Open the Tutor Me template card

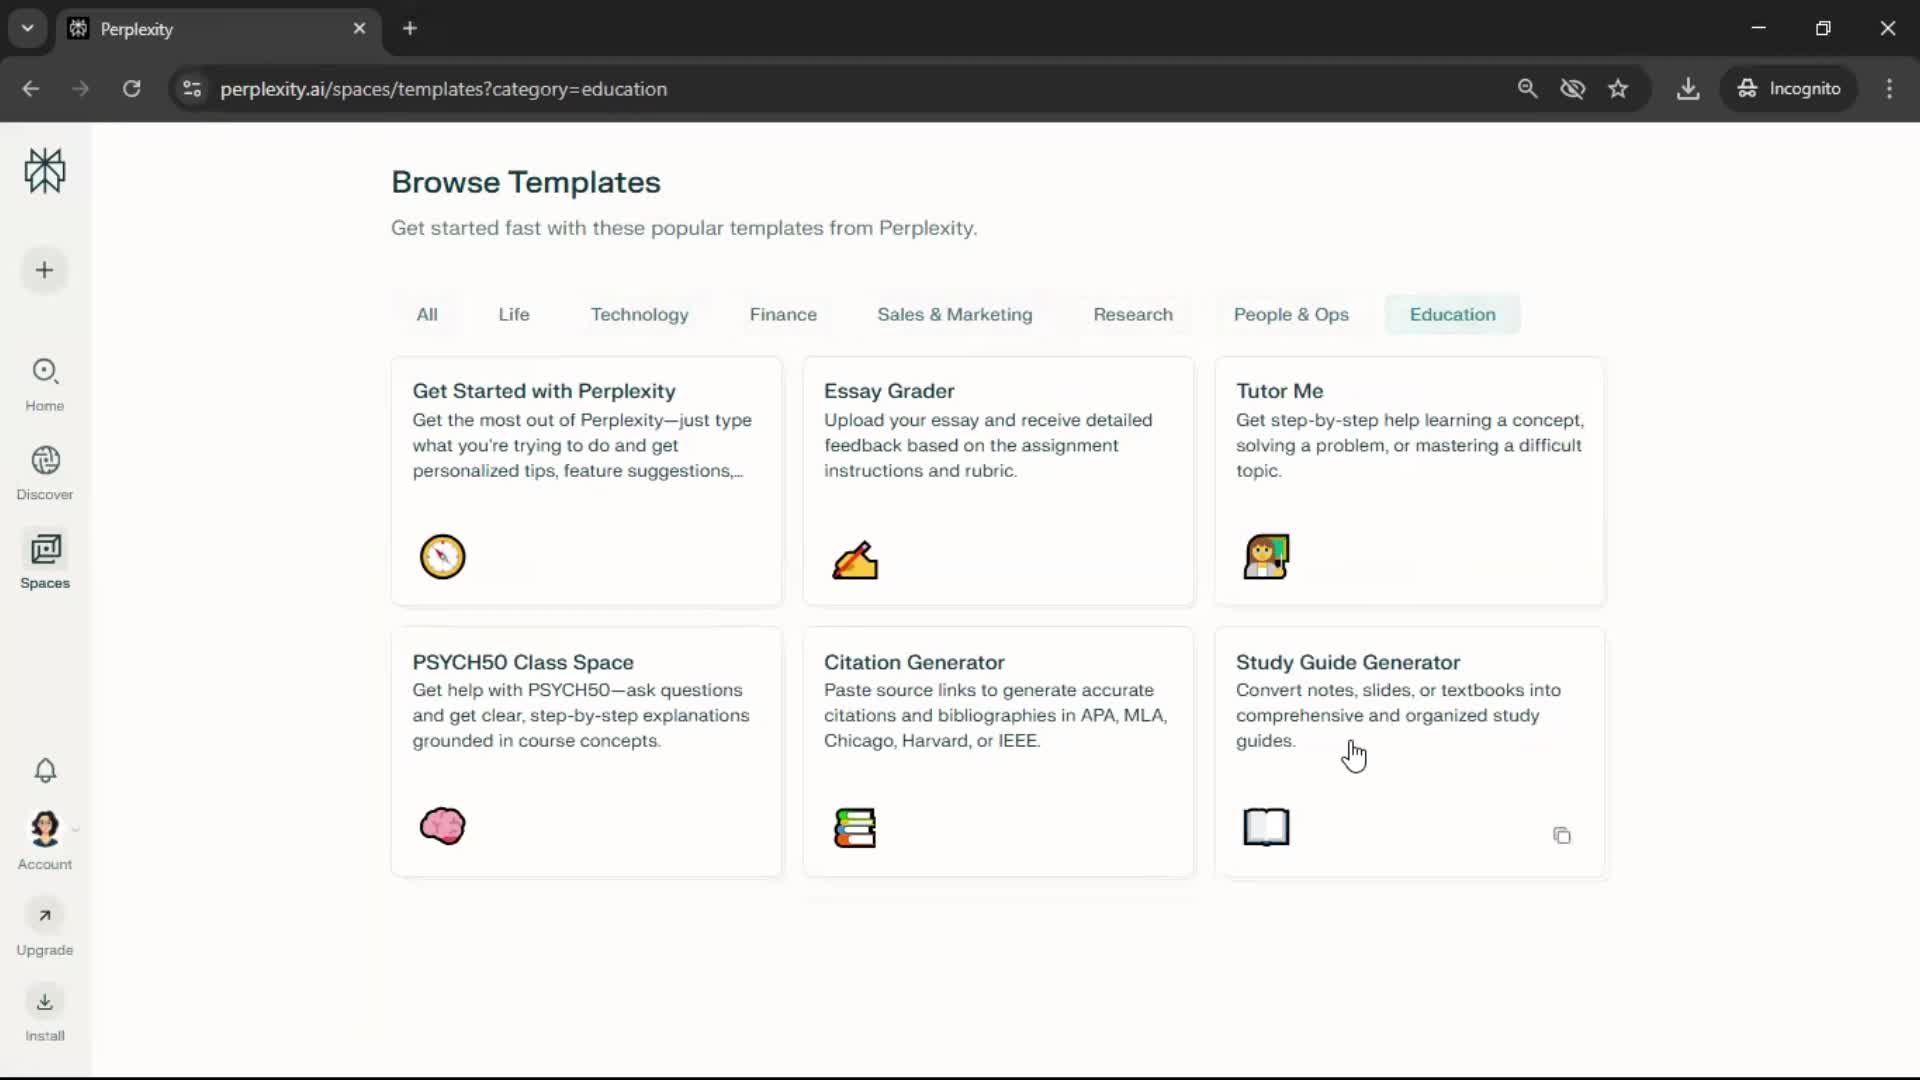pyautogui.click(x=1409, y=480)
